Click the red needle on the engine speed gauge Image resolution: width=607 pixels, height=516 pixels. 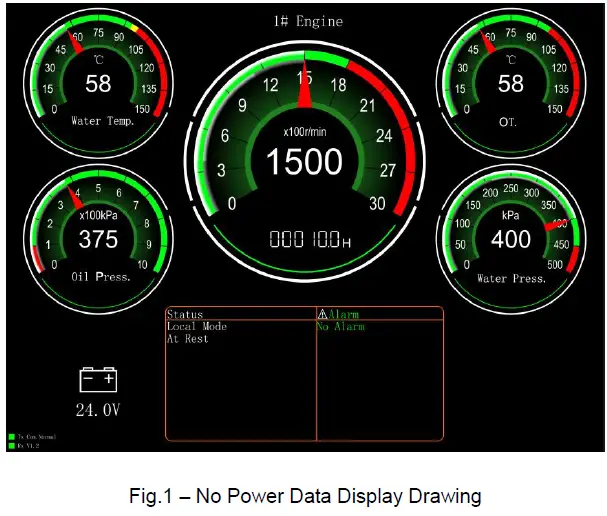click(305, 84)
